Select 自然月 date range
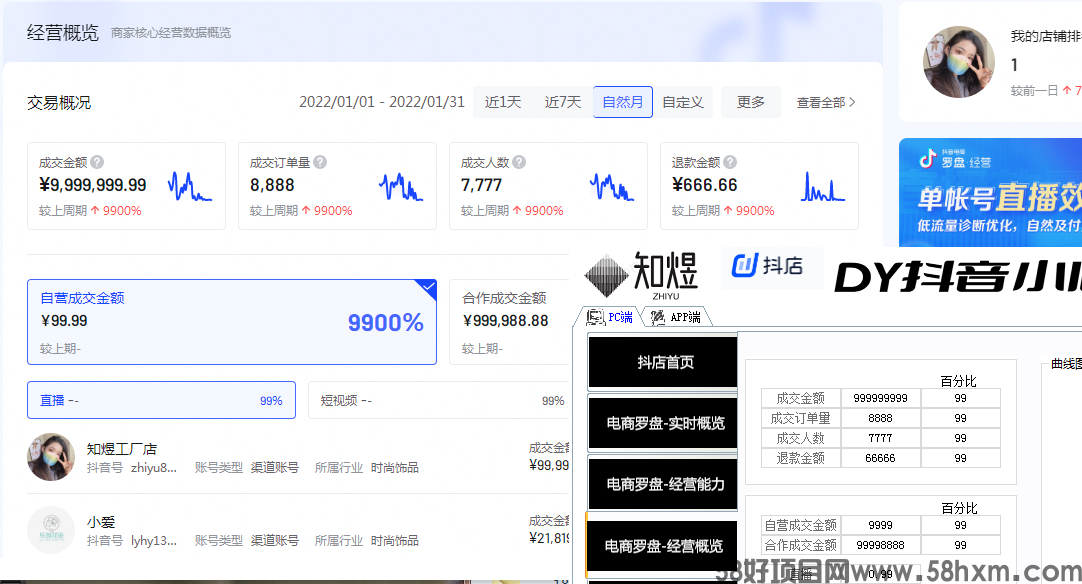Screen dimensions: 1082x584 (622, 102)
